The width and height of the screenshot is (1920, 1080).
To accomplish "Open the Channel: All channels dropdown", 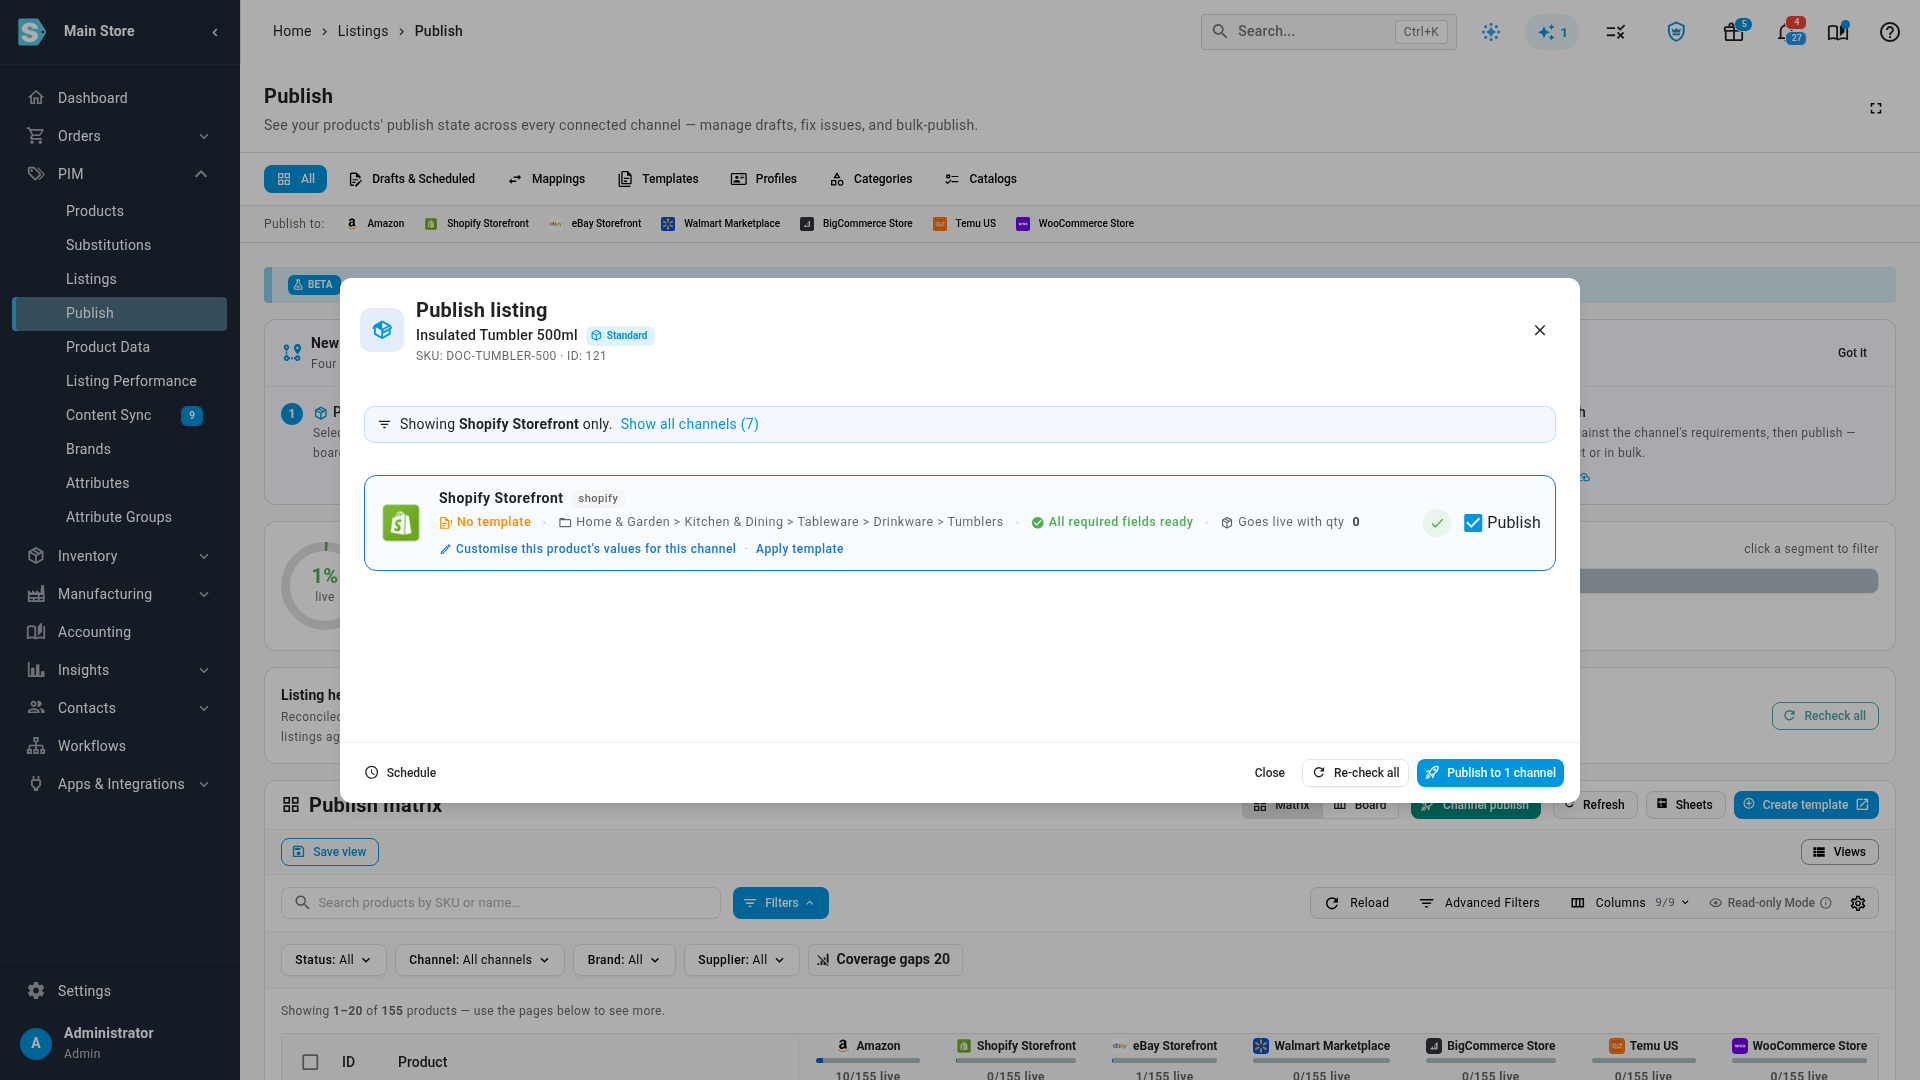I will (x=479, y=960).
